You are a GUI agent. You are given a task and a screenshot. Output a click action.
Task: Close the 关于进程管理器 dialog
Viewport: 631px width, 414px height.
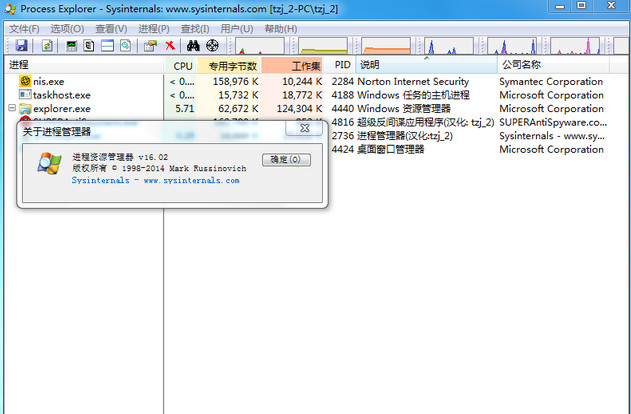point(305,128)
